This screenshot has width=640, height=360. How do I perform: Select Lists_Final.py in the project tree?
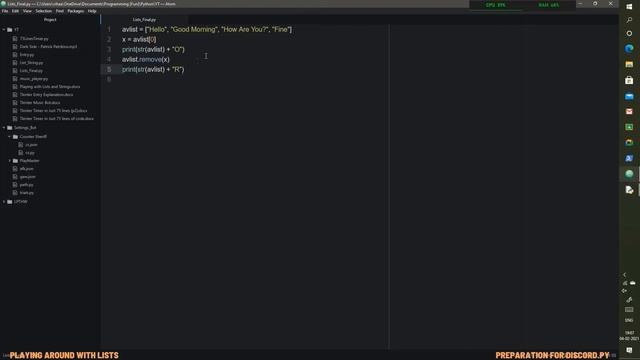coord(31,71)
